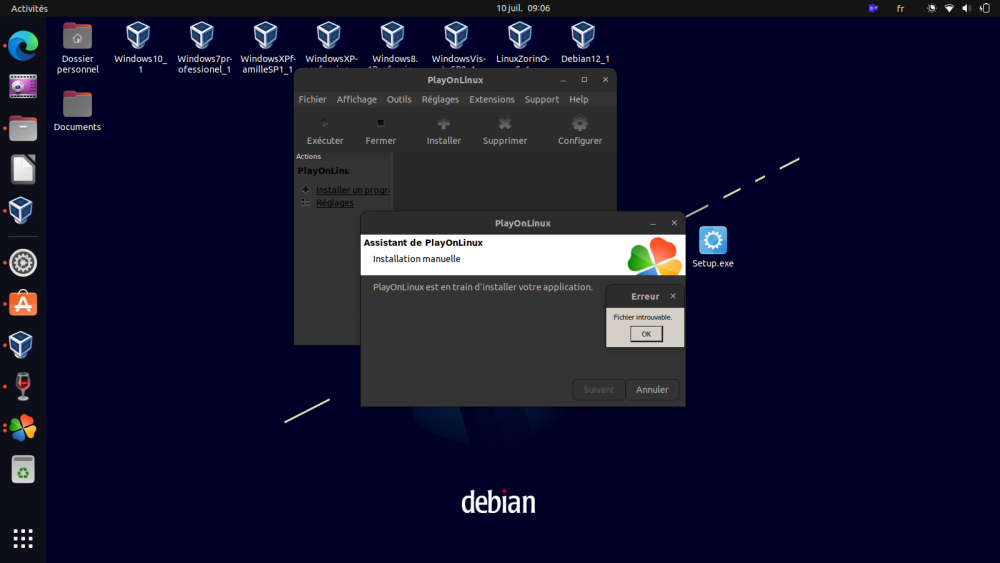The image size is (1000, 563).
Task: Click the Suivant button
Action: coord(598,390)
